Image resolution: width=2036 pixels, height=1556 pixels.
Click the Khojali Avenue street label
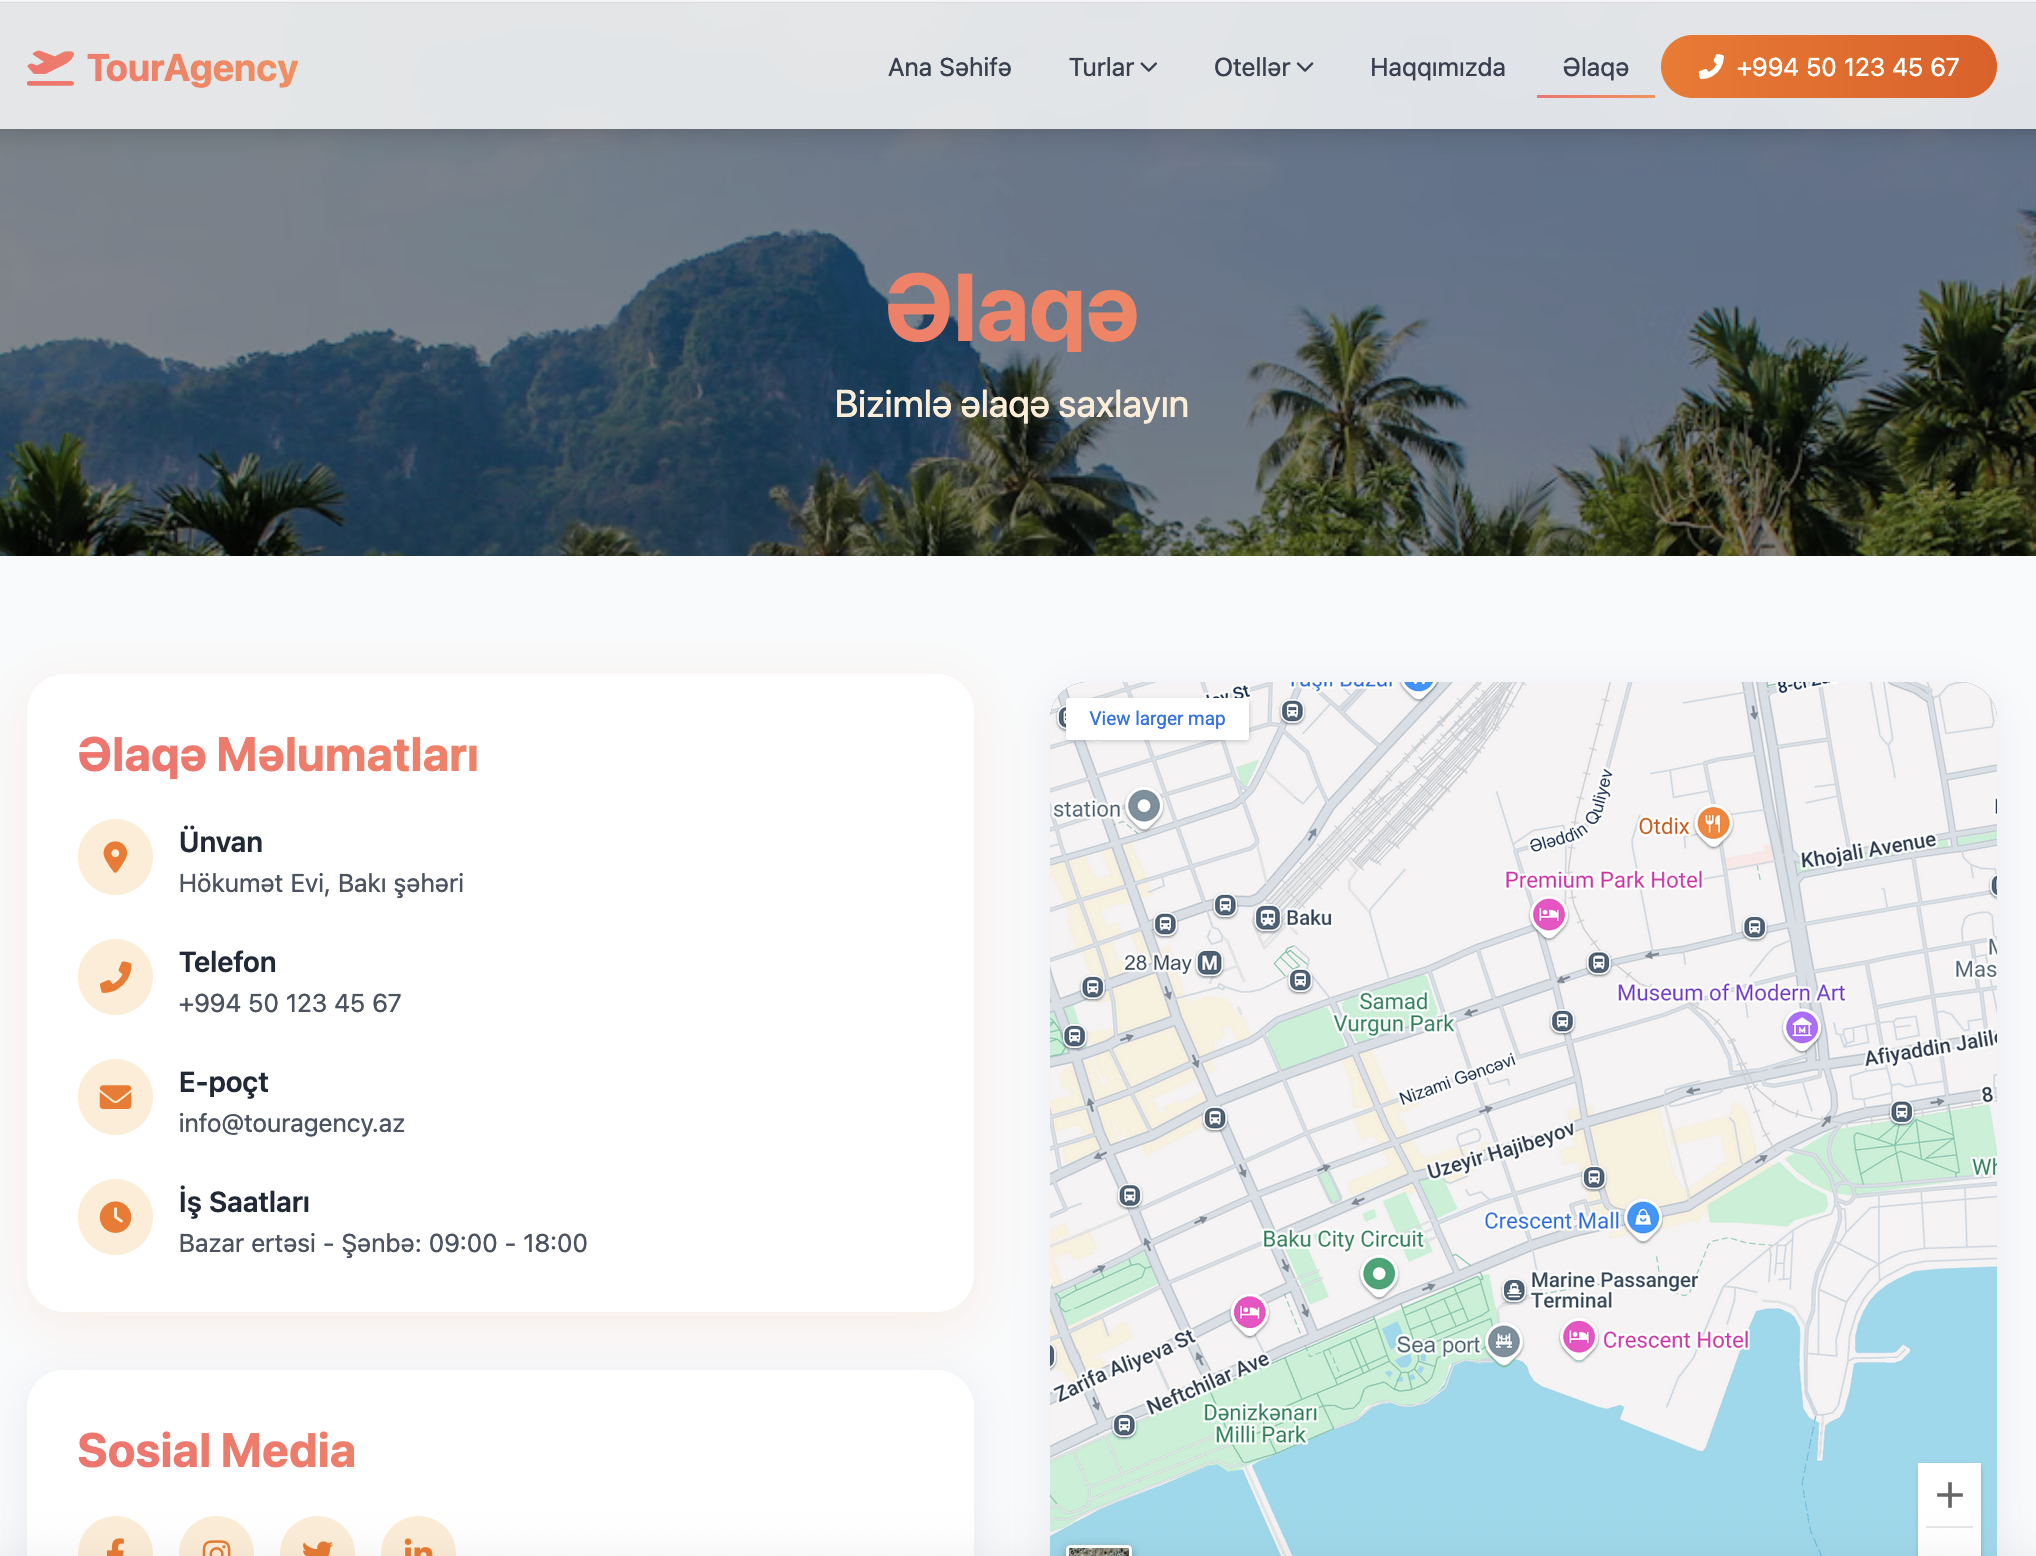1868,850
